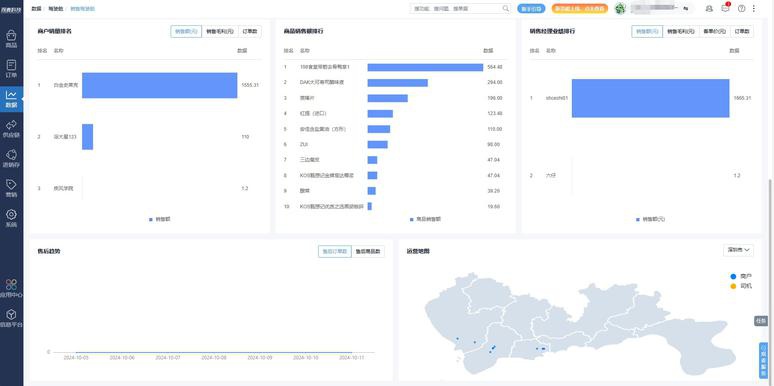Click the 198.00 value in product ranking
Viewport: 774px width, 386px height.
[494, 98]
